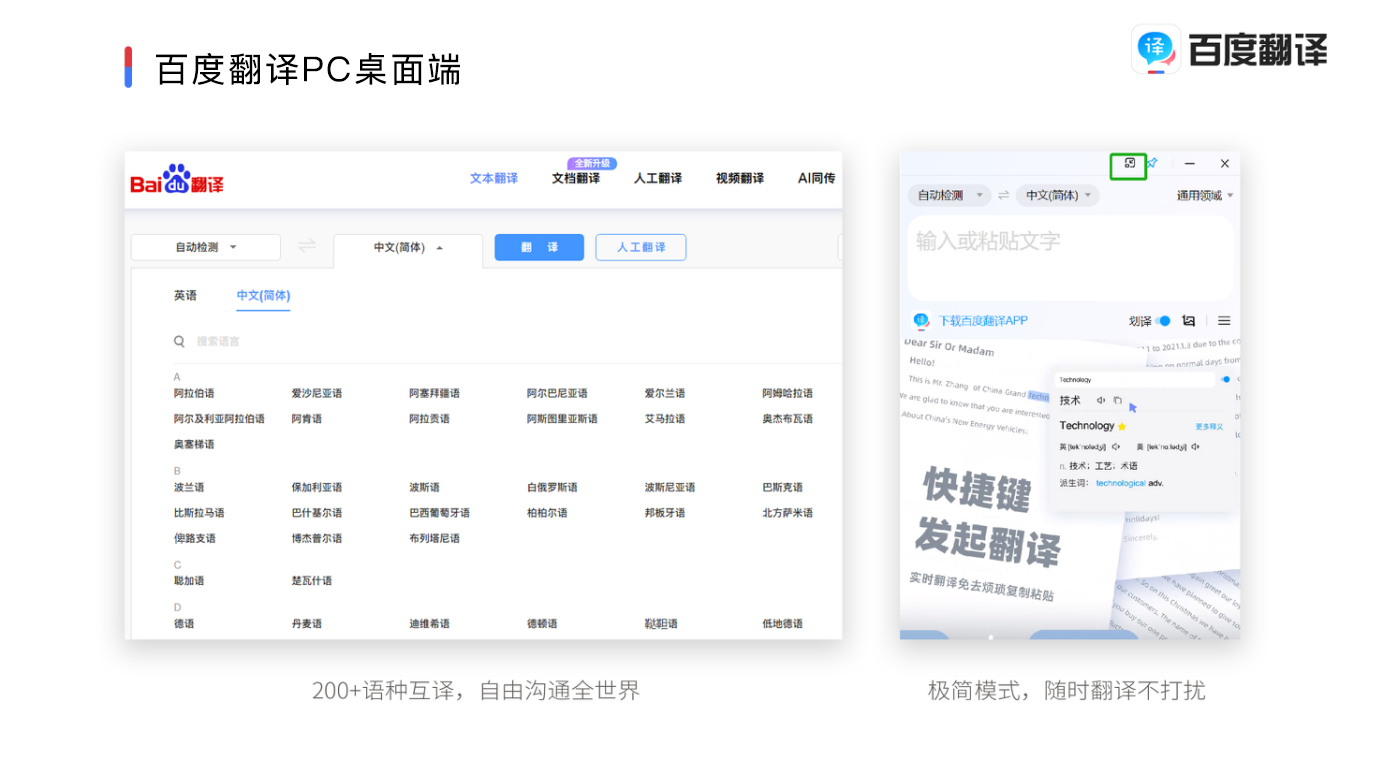1383x775 pixels.
Task: Switch to 文本翻译 tab
Action: (x=494, y=178)
